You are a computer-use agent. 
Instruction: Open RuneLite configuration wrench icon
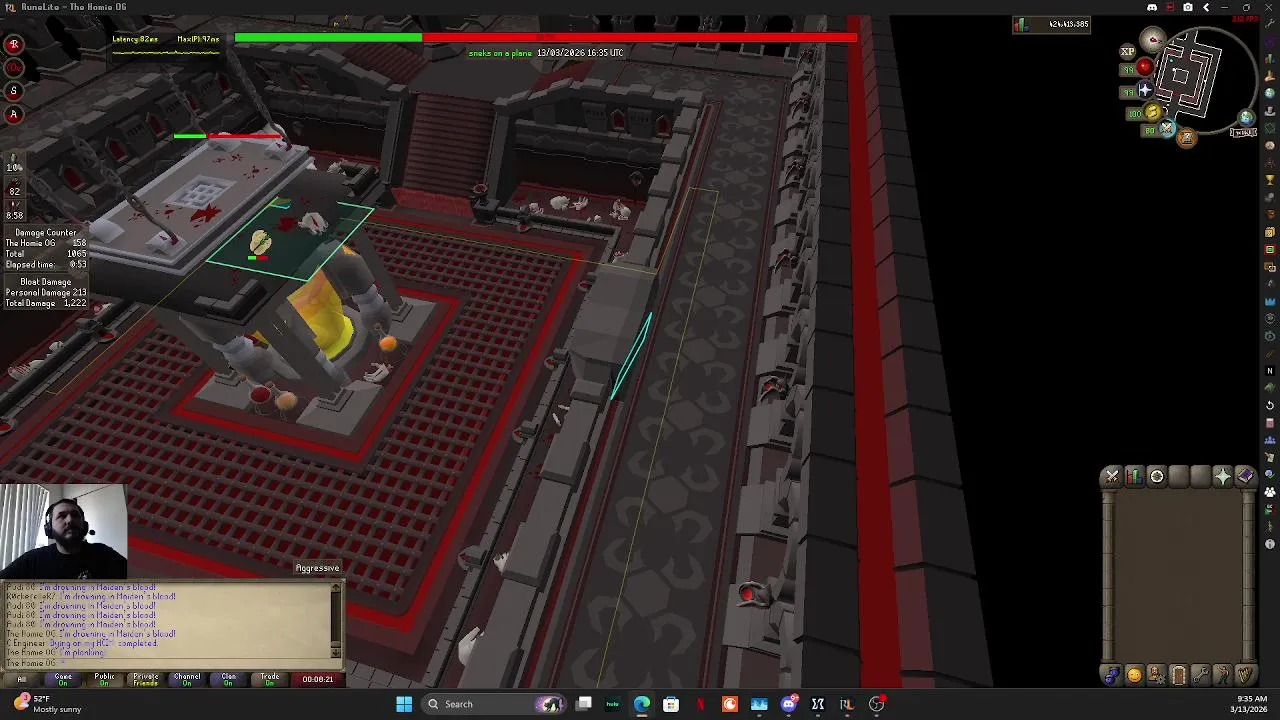[x=1270, y=23]
